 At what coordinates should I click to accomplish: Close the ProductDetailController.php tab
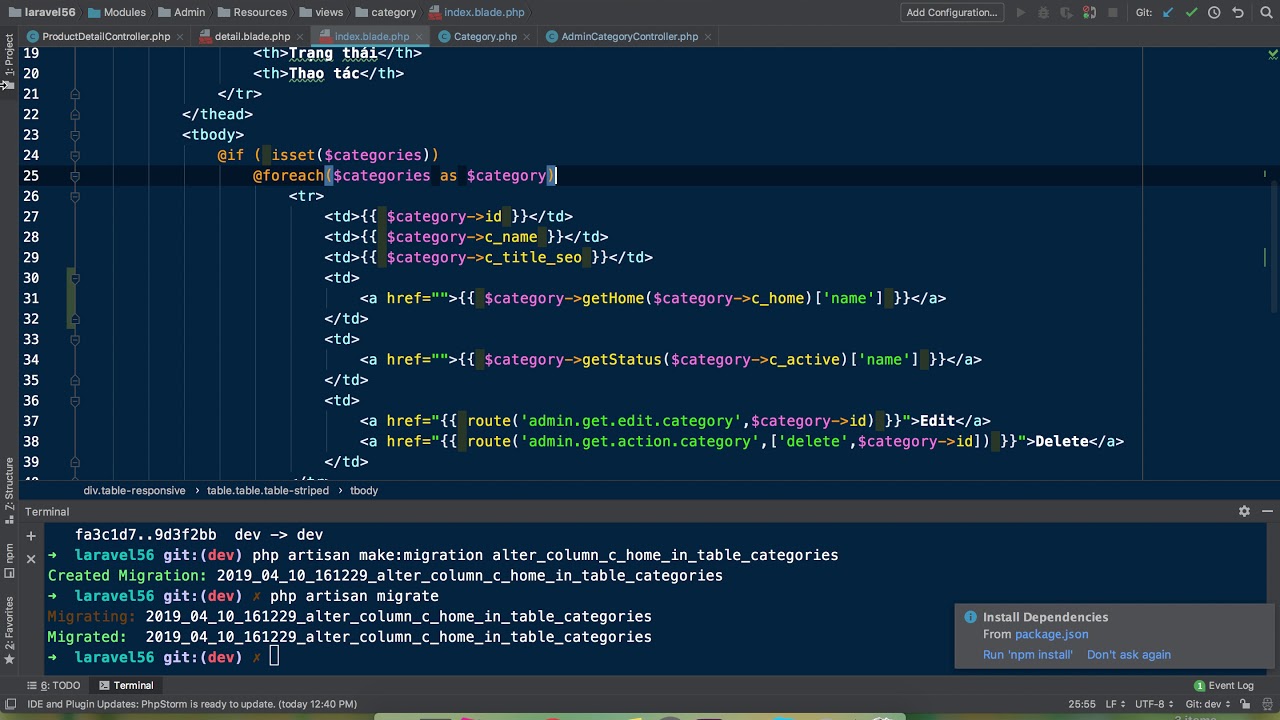coord(181,37)
